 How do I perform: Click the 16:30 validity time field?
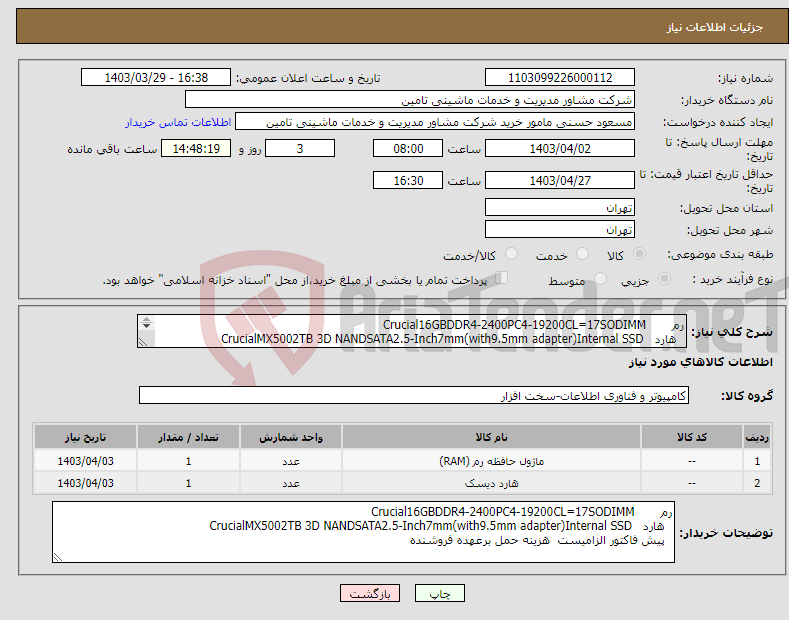(x=408, y=180)
